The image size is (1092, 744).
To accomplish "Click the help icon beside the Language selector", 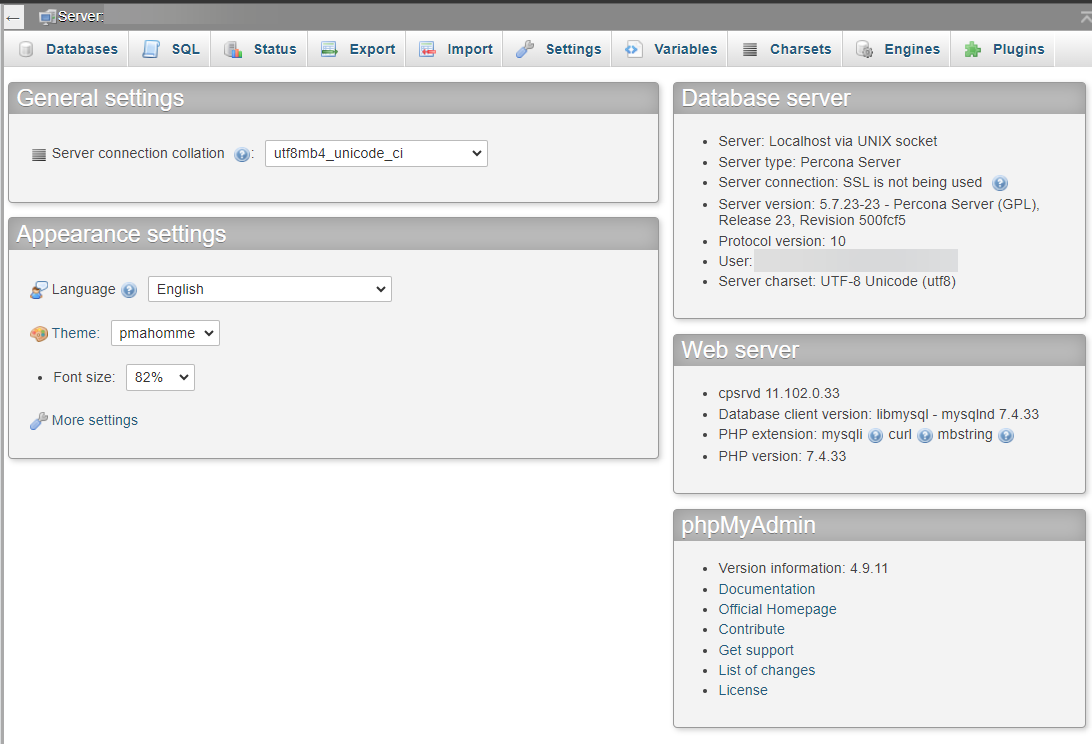I will (129, 289).
